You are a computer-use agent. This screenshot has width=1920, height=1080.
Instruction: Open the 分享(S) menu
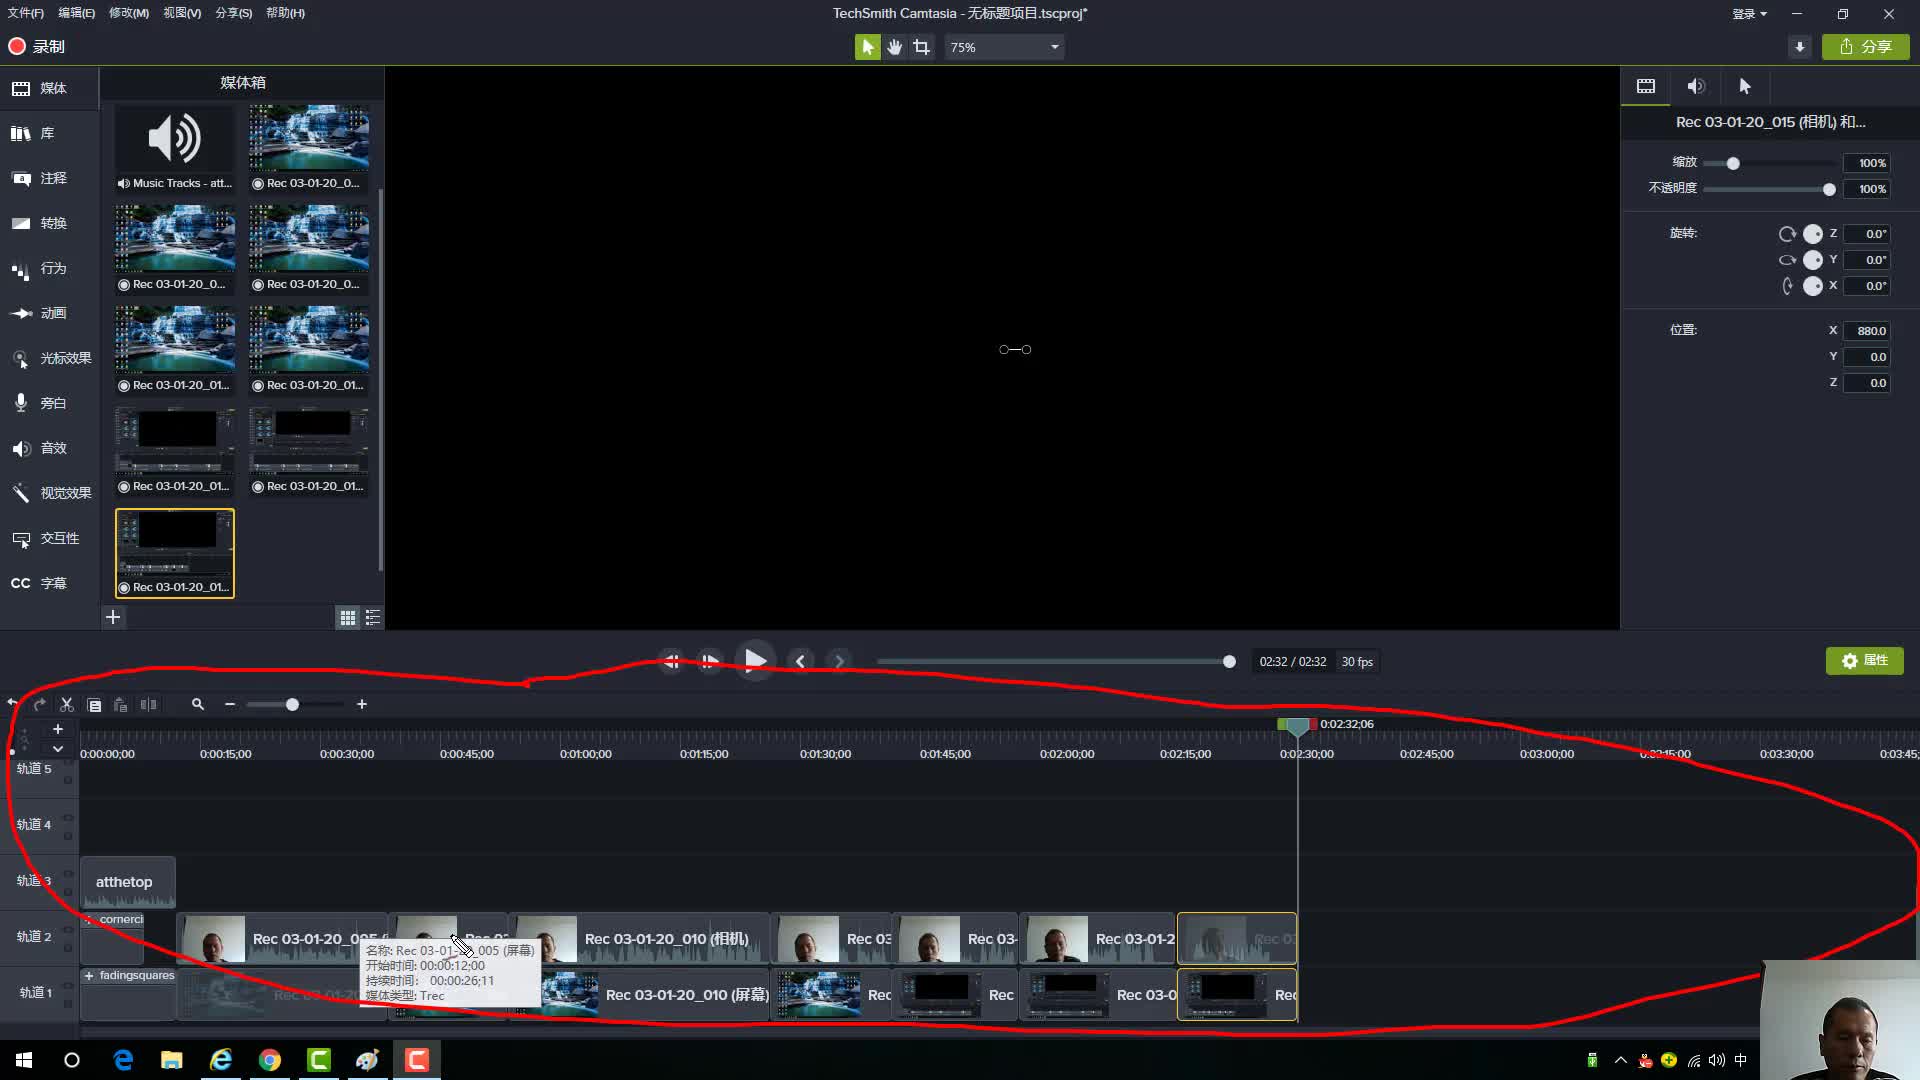tap(233, 13)
